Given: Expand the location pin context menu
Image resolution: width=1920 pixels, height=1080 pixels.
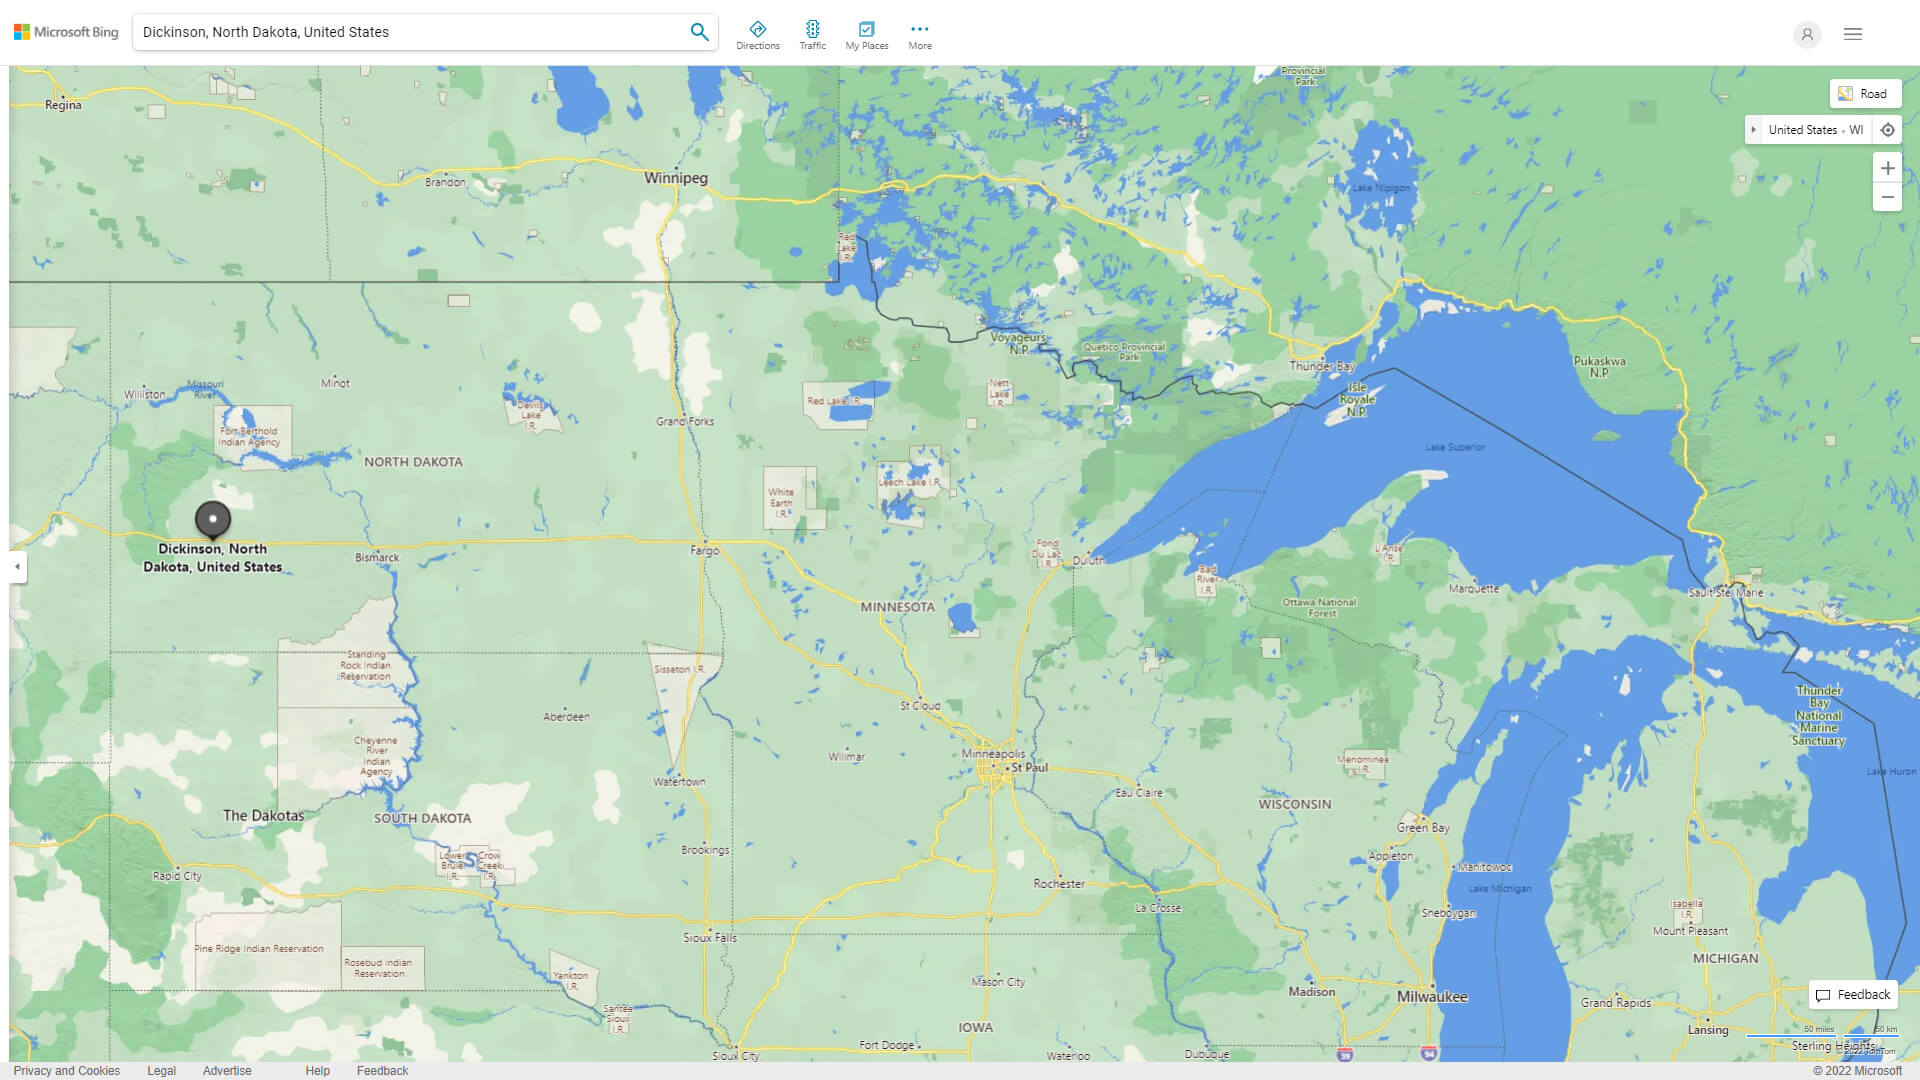Looking at the screenshot, I should [212, 518].
